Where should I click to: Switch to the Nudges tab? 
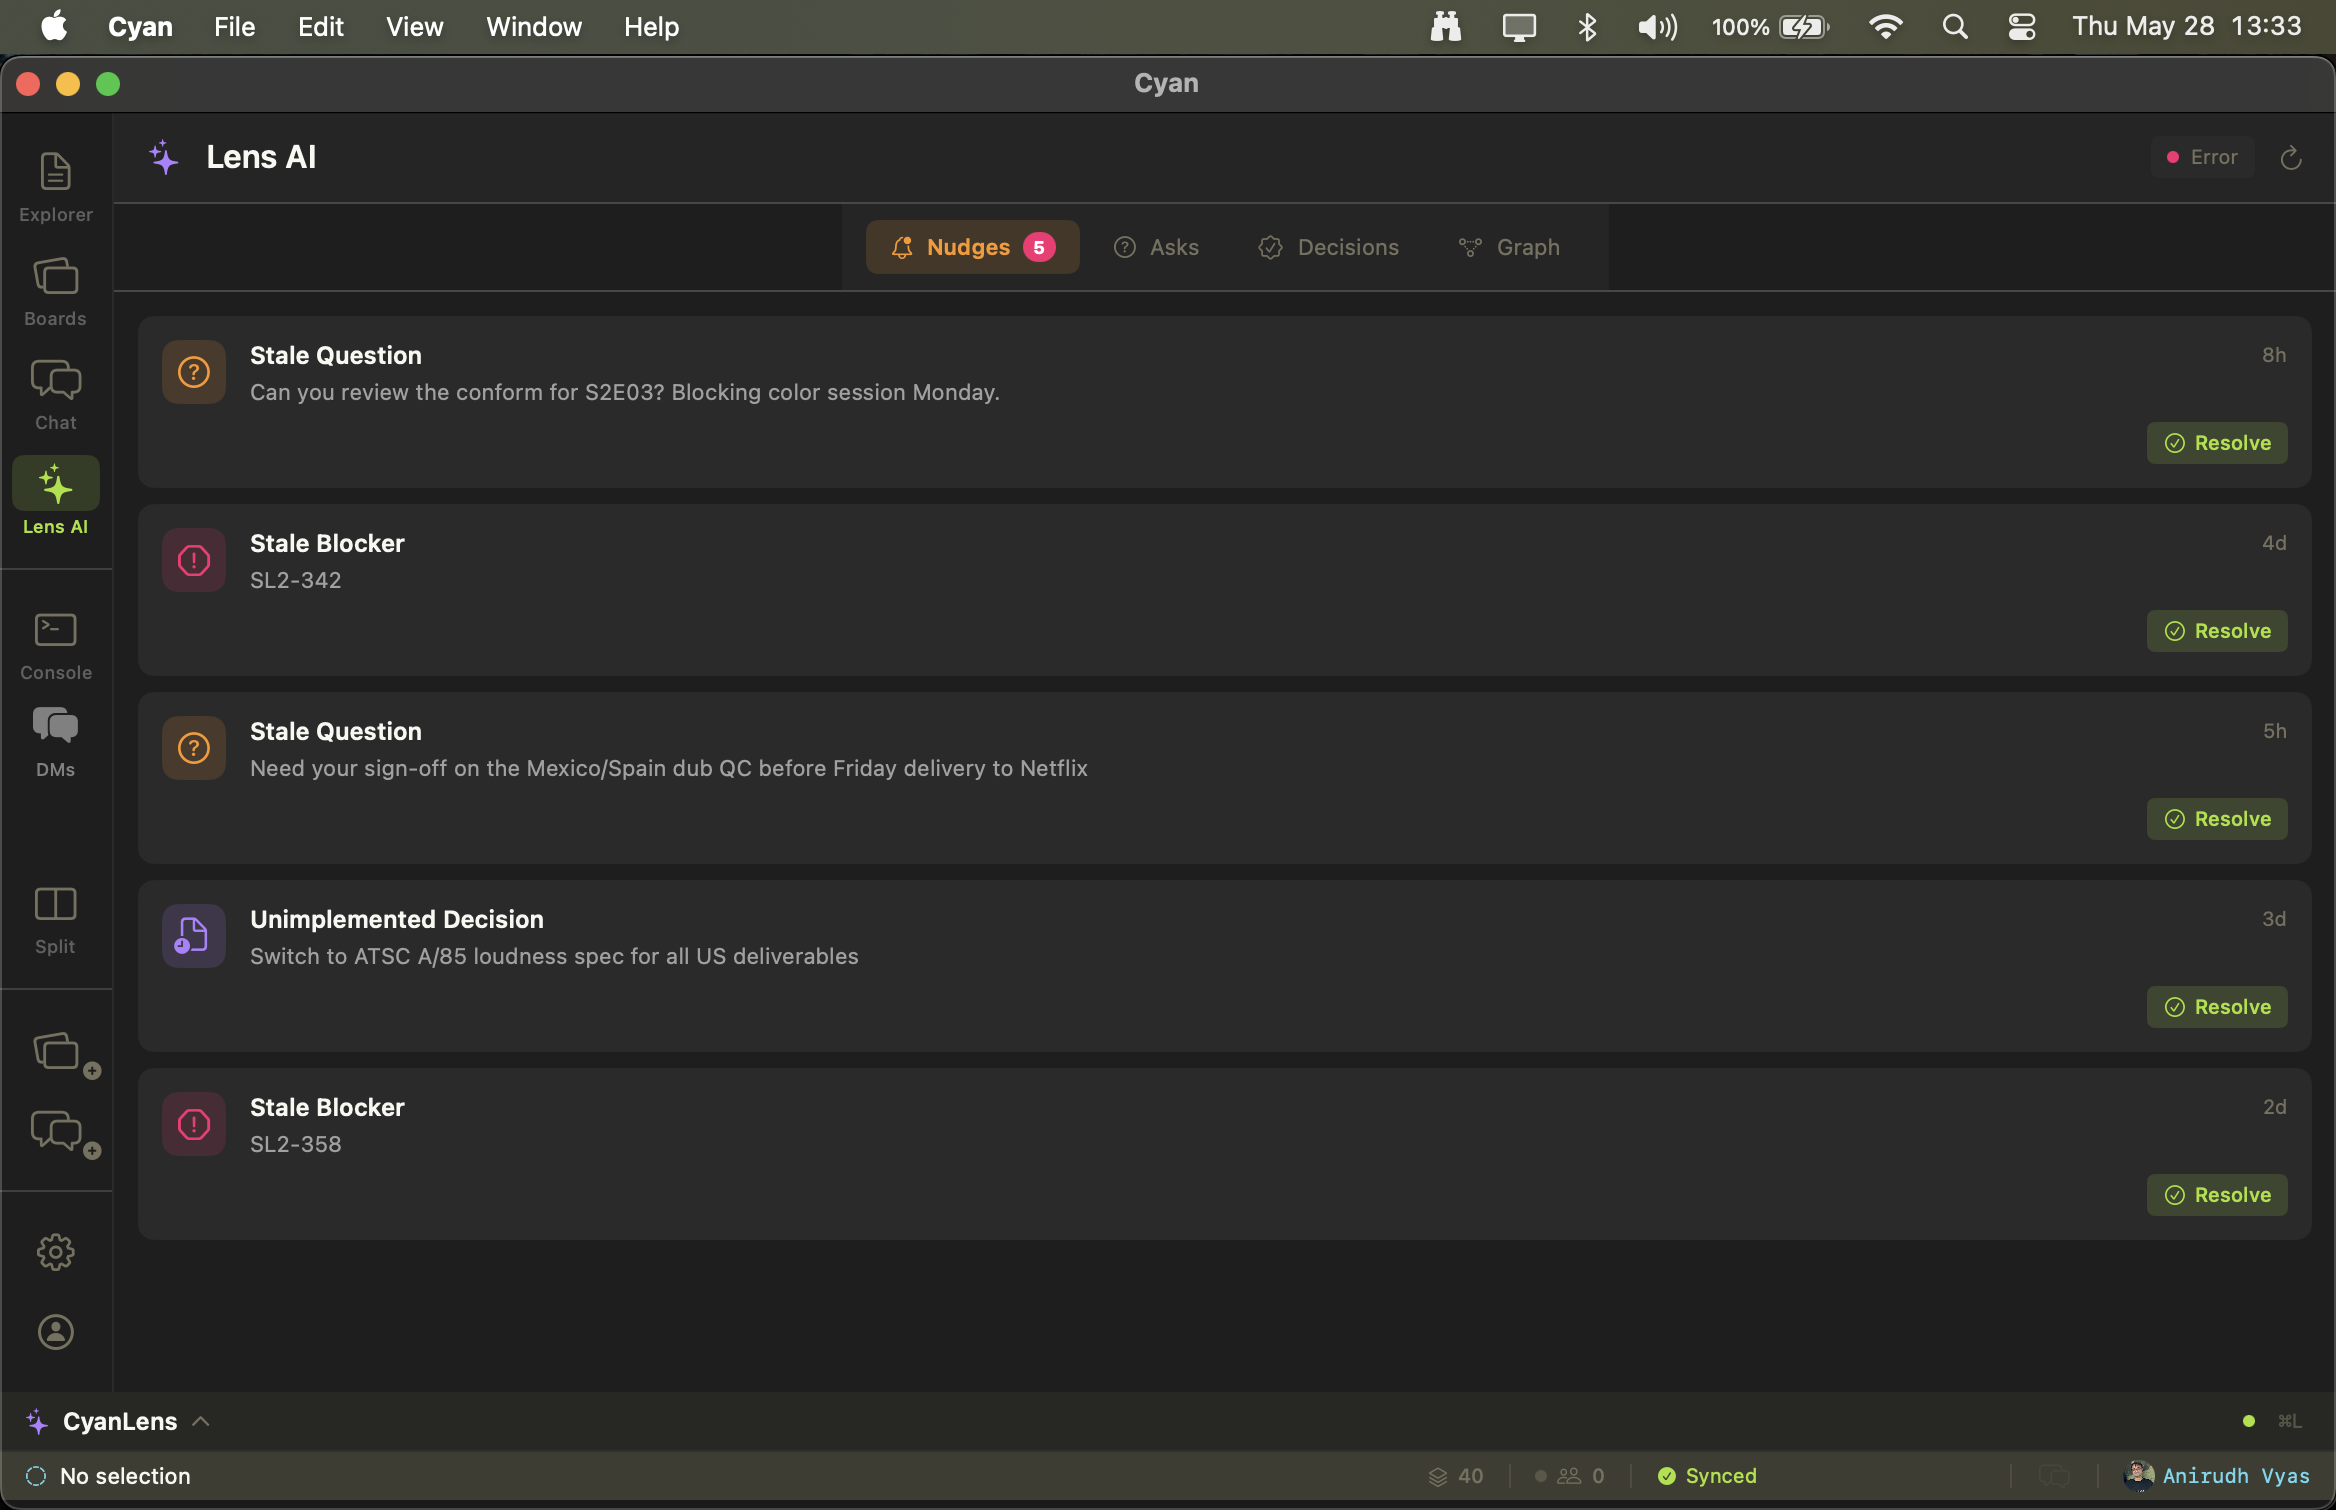[x=972, y=247]
